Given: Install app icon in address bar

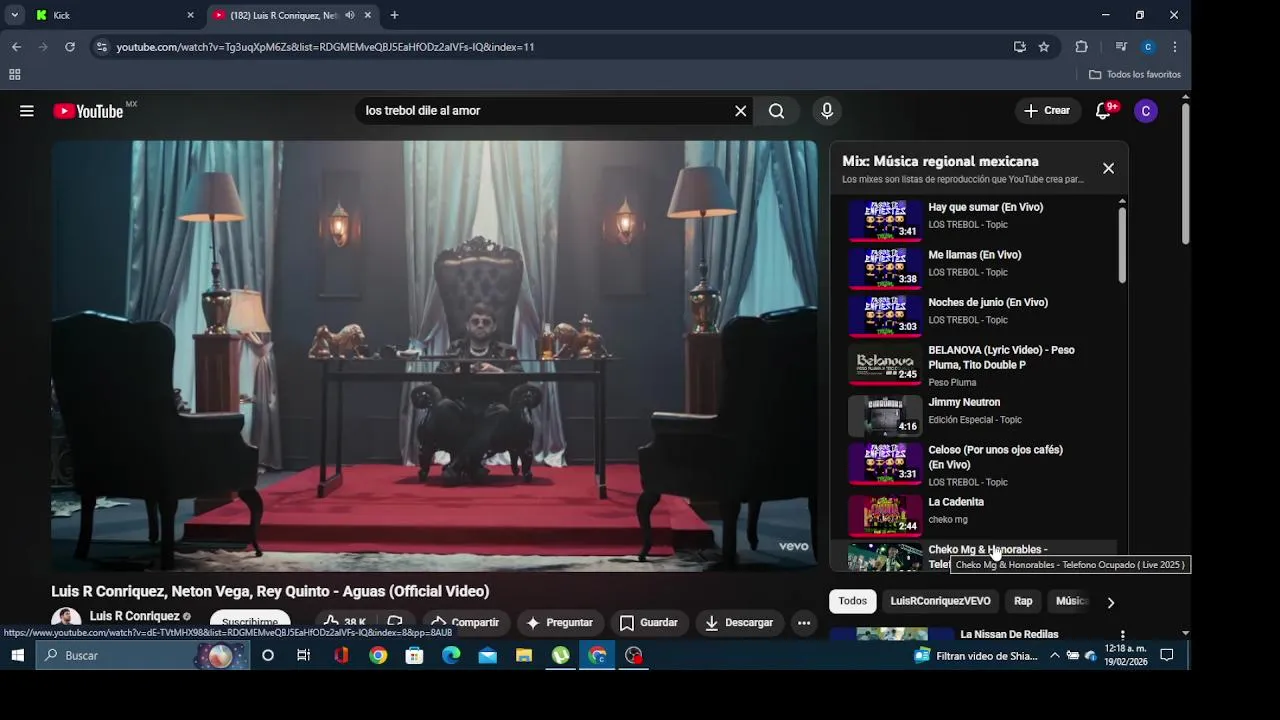Looking at the screenshot, I should pos(1019,46).
